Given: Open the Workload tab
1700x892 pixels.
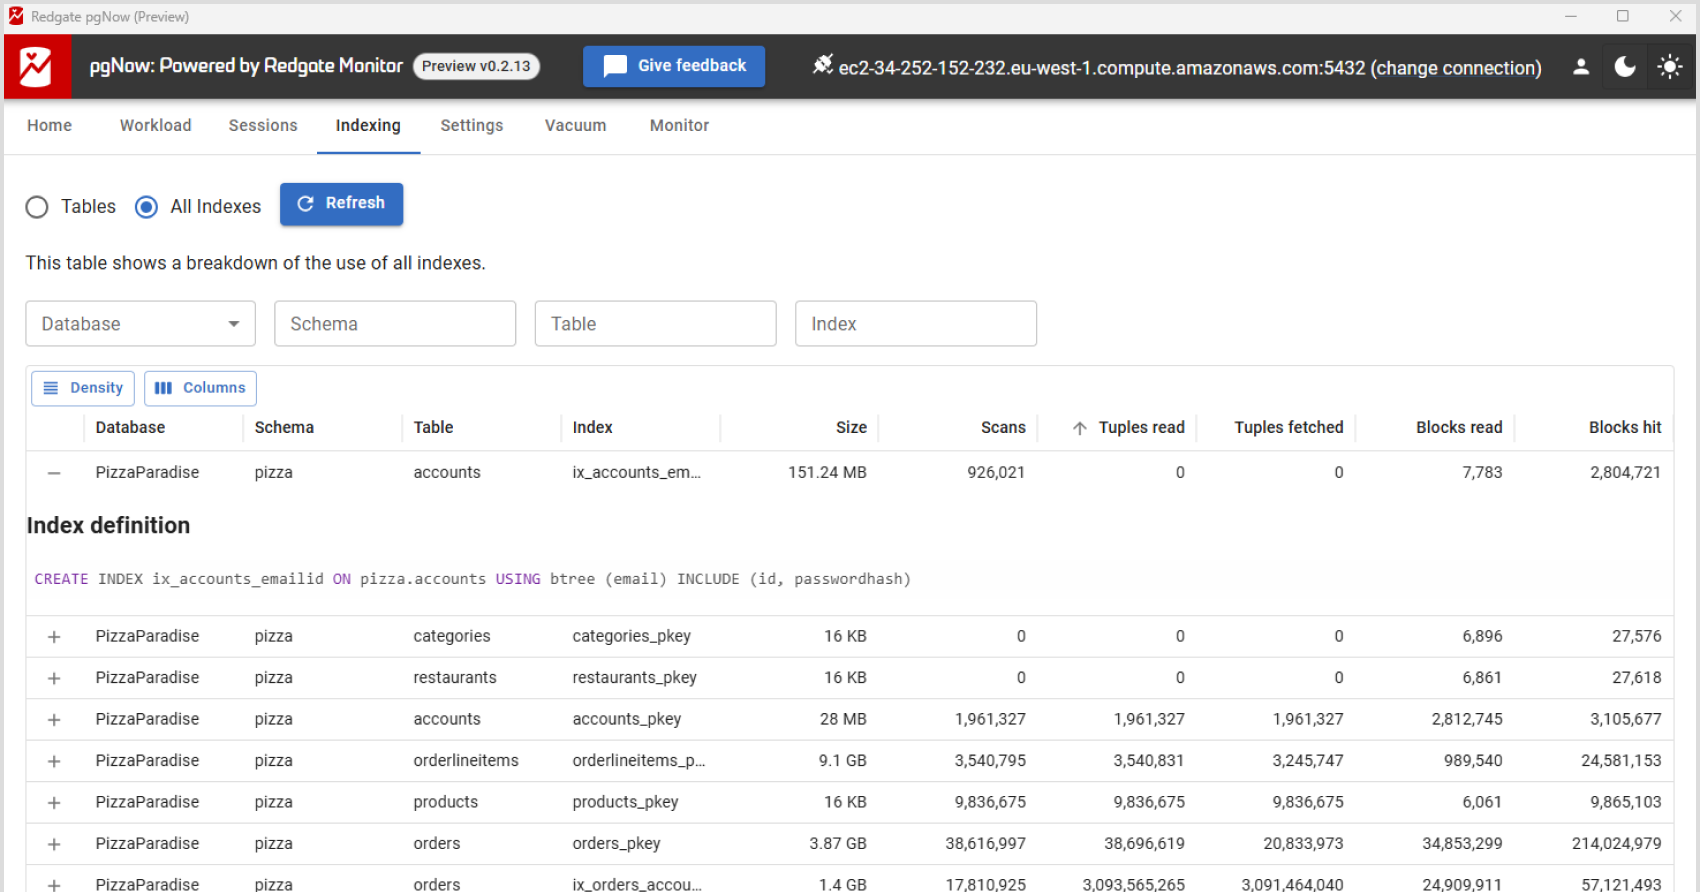Looking at the screenshot, I should [x=155, y=125].
